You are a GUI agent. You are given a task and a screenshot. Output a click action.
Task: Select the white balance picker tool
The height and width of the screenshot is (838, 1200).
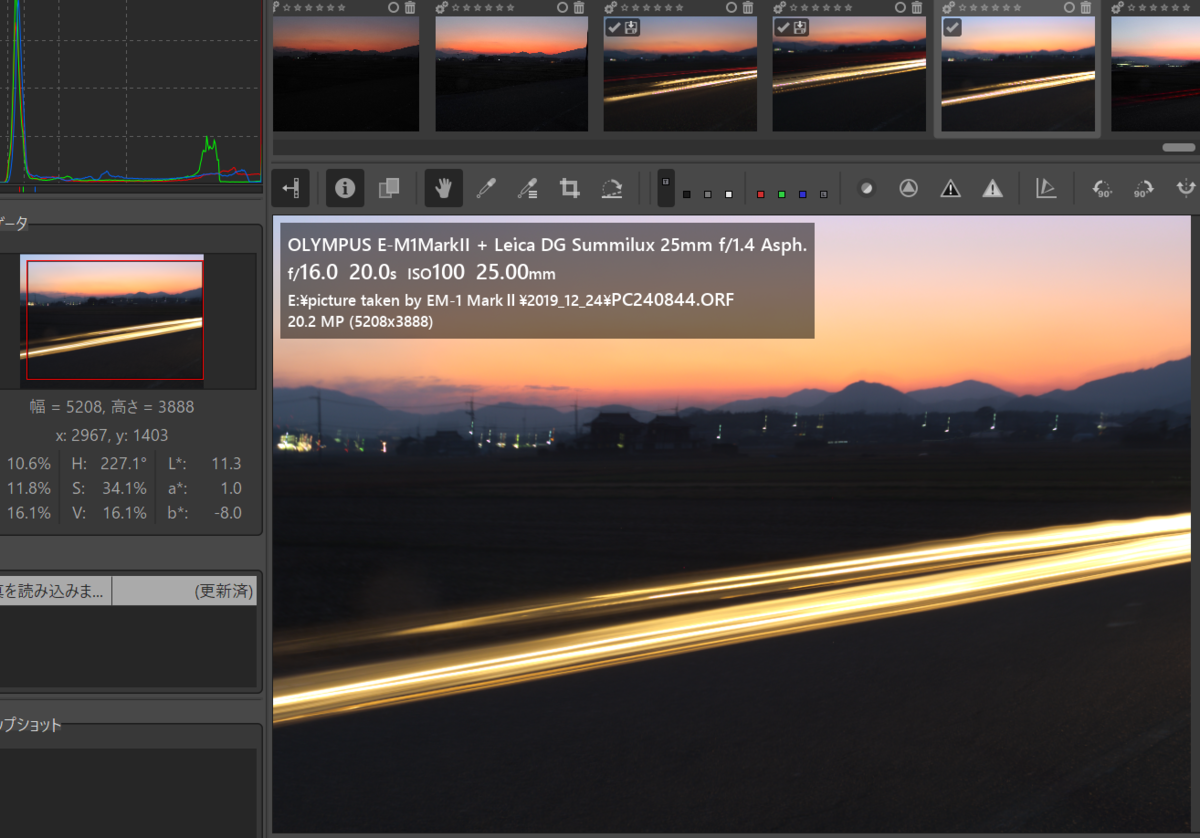point(486,188)
